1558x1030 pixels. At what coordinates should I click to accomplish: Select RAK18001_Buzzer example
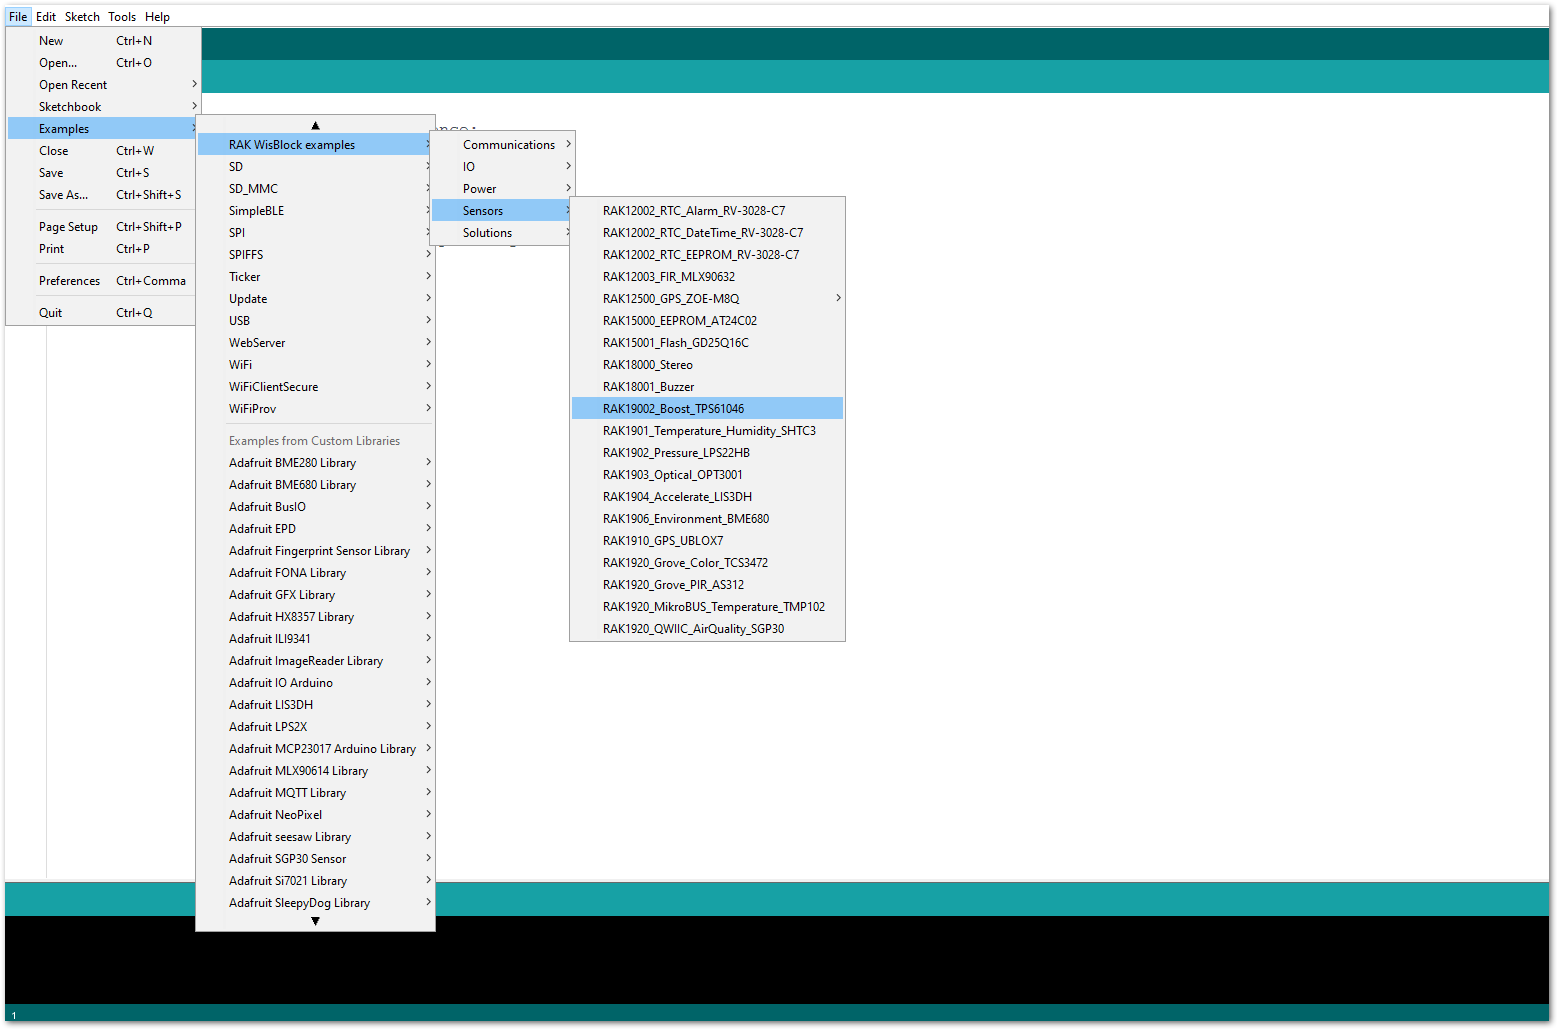pos(707,387)
